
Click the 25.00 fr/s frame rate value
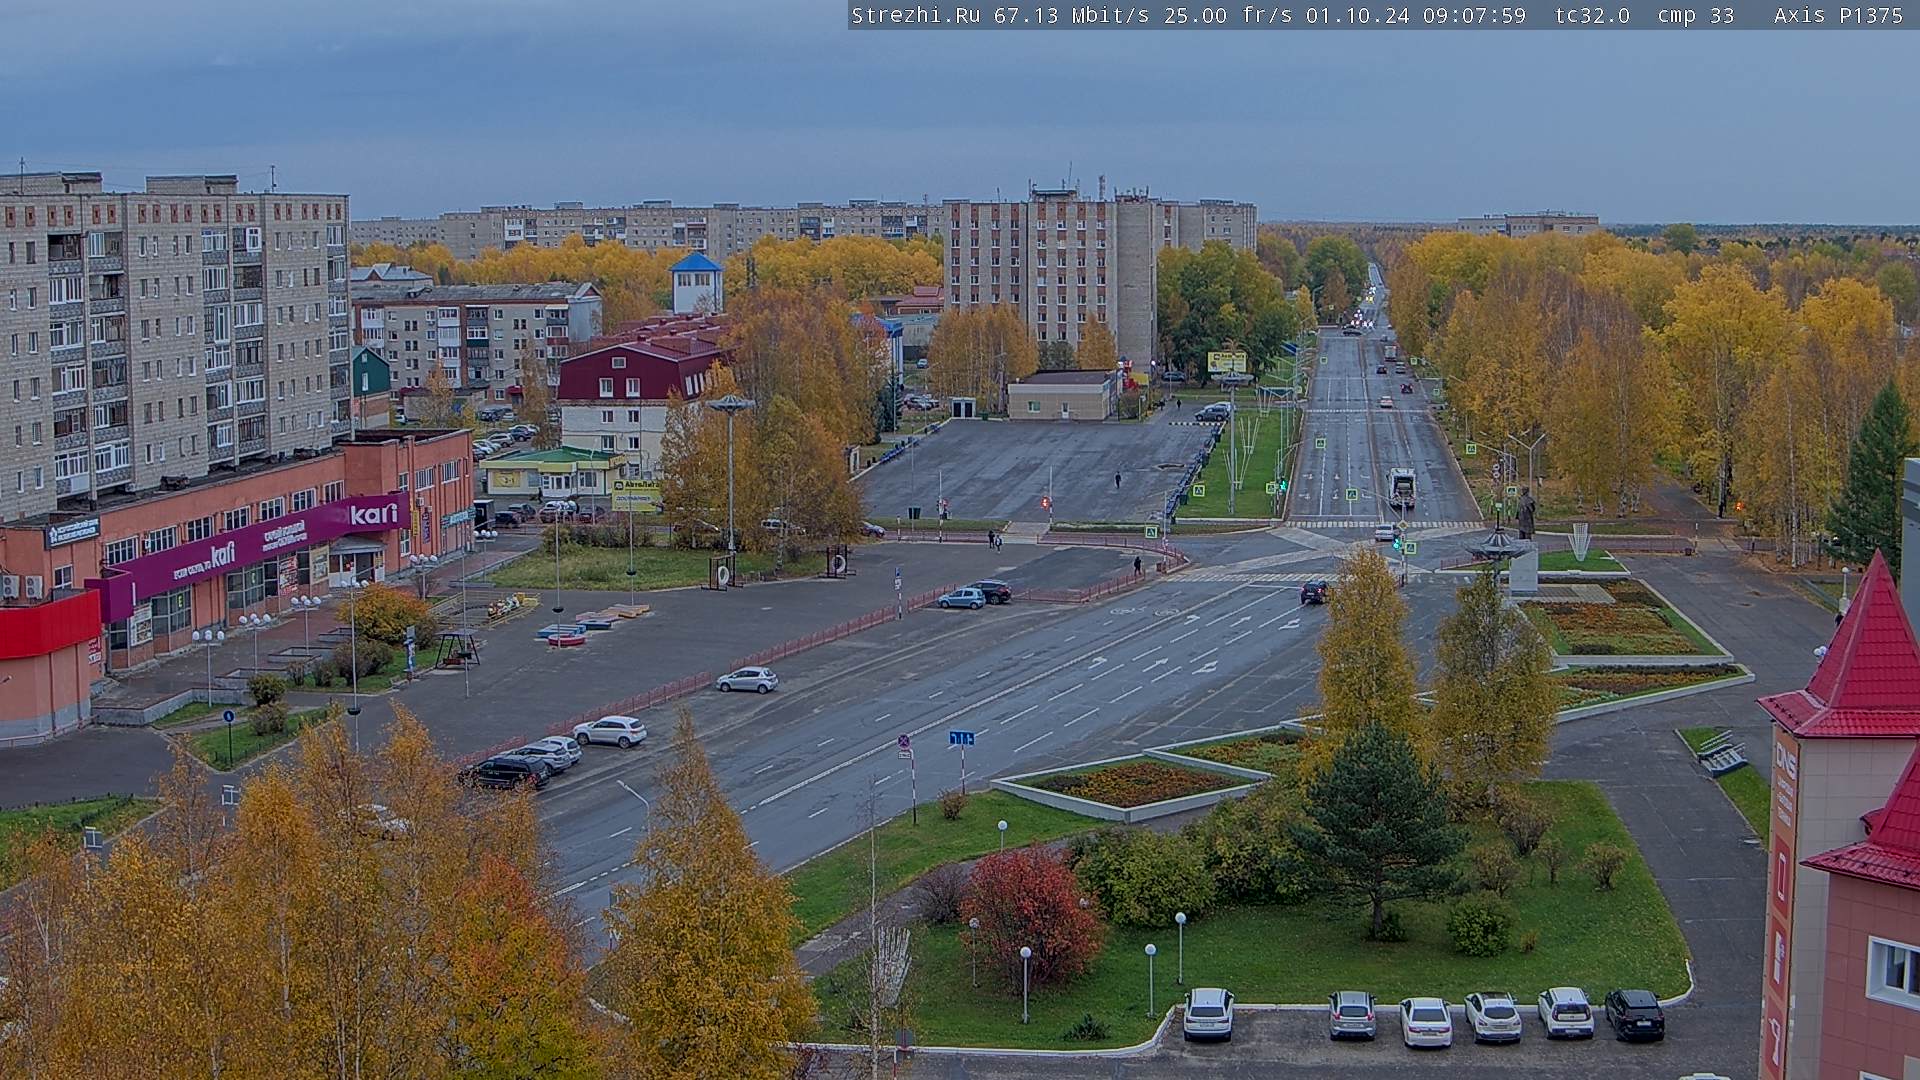point(1229,15)
